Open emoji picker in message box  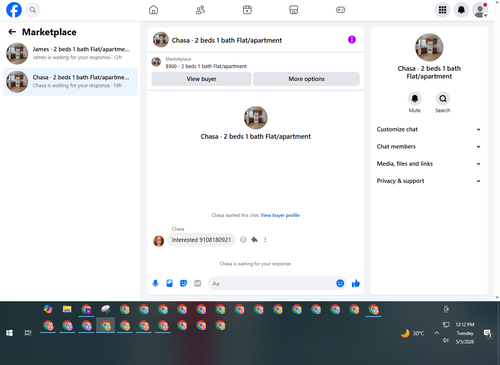340,283
